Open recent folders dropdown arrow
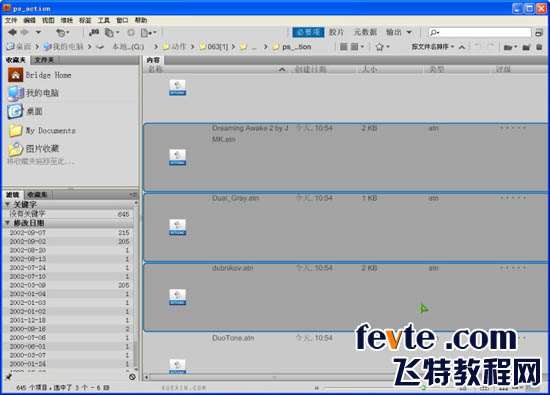 pos(38,32)
